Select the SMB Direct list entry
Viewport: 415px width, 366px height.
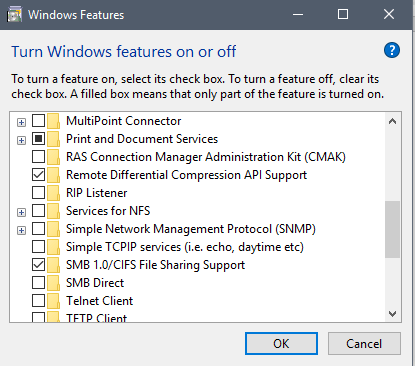pos(95,283)
